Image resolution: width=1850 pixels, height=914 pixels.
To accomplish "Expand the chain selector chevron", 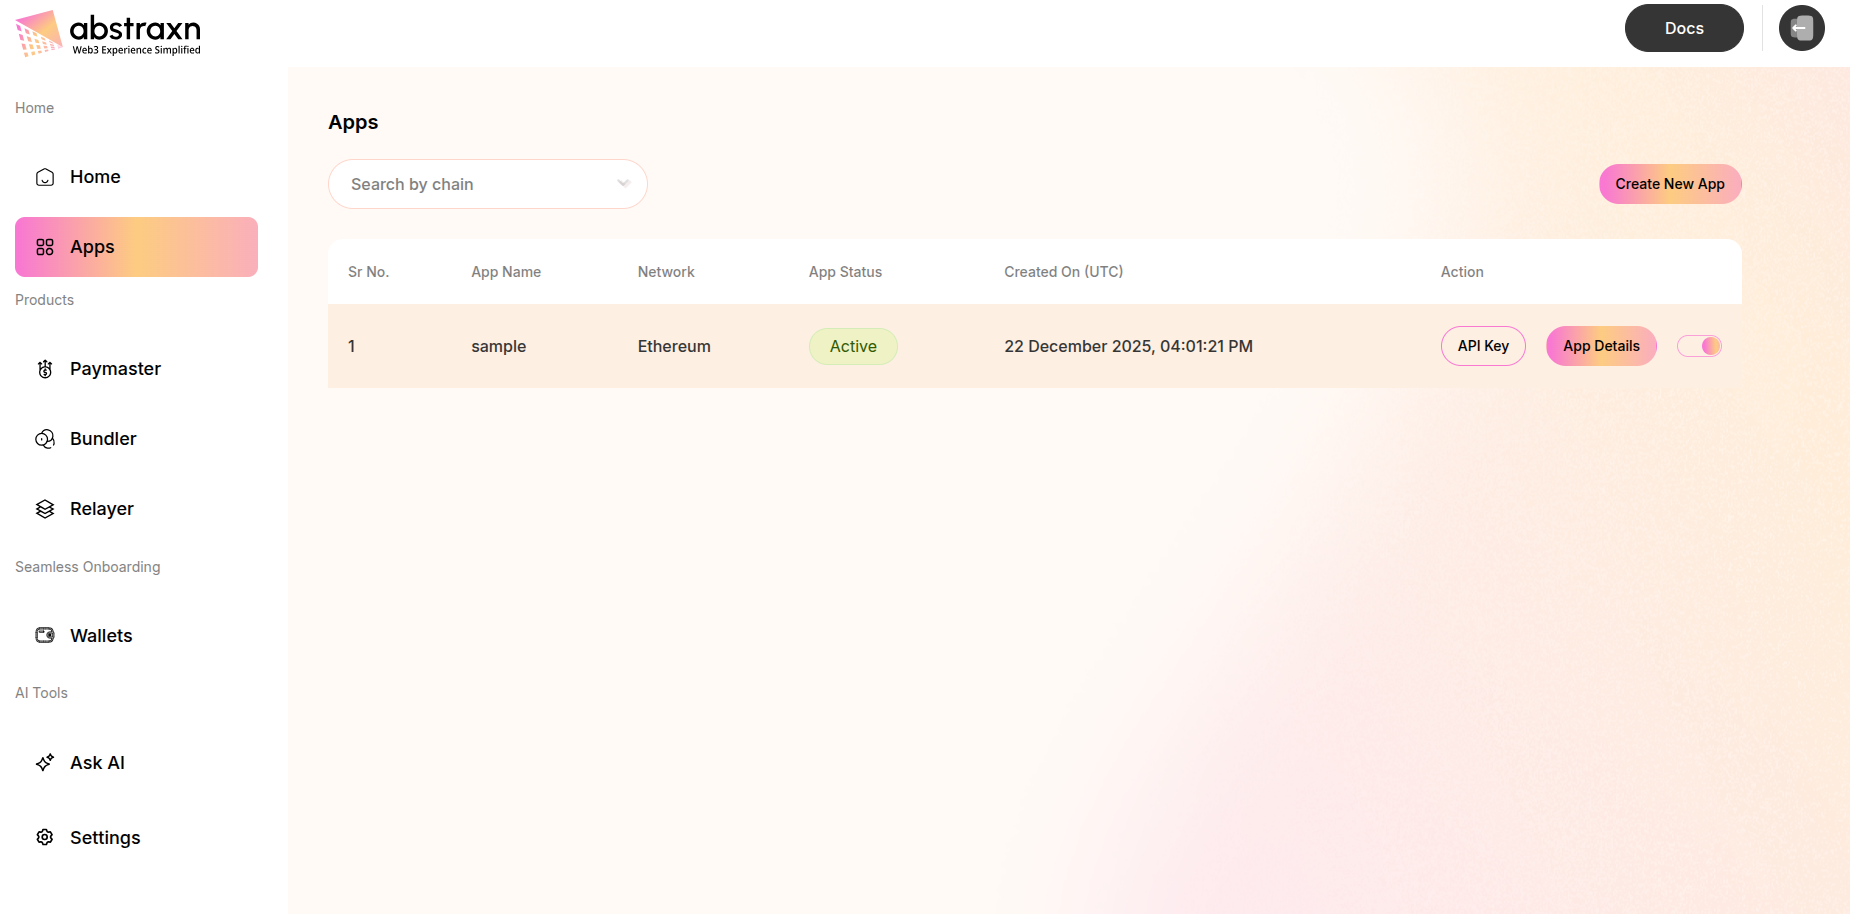I will (622, 184).
